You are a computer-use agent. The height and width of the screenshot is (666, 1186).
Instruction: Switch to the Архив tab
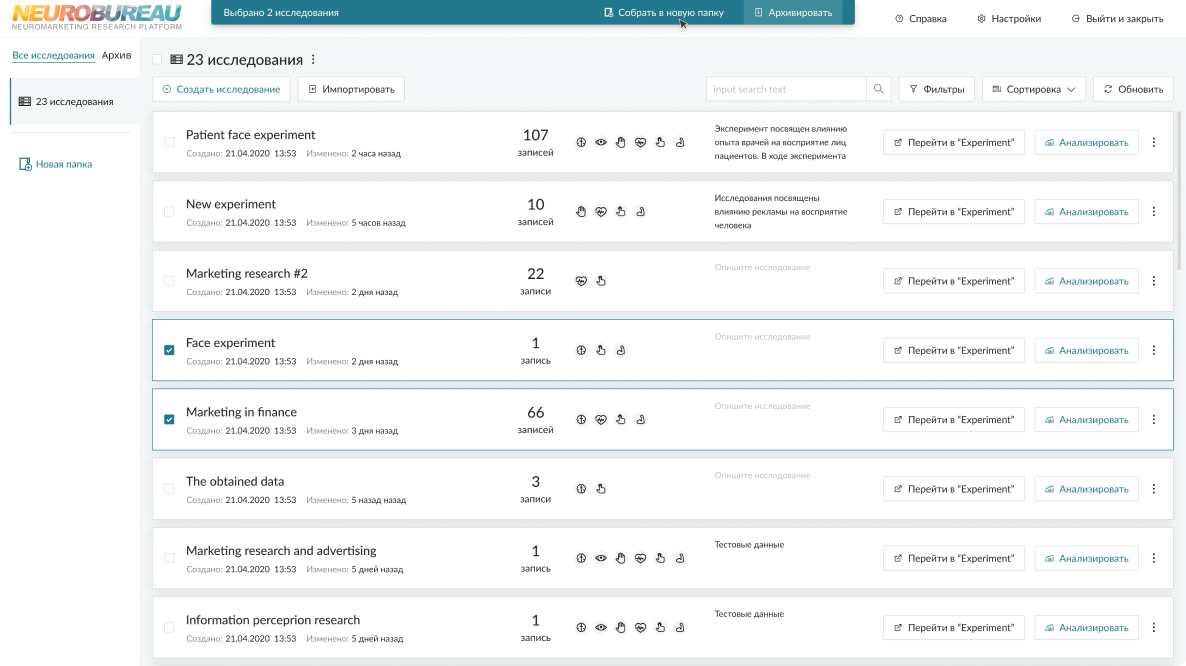[116, 55]
